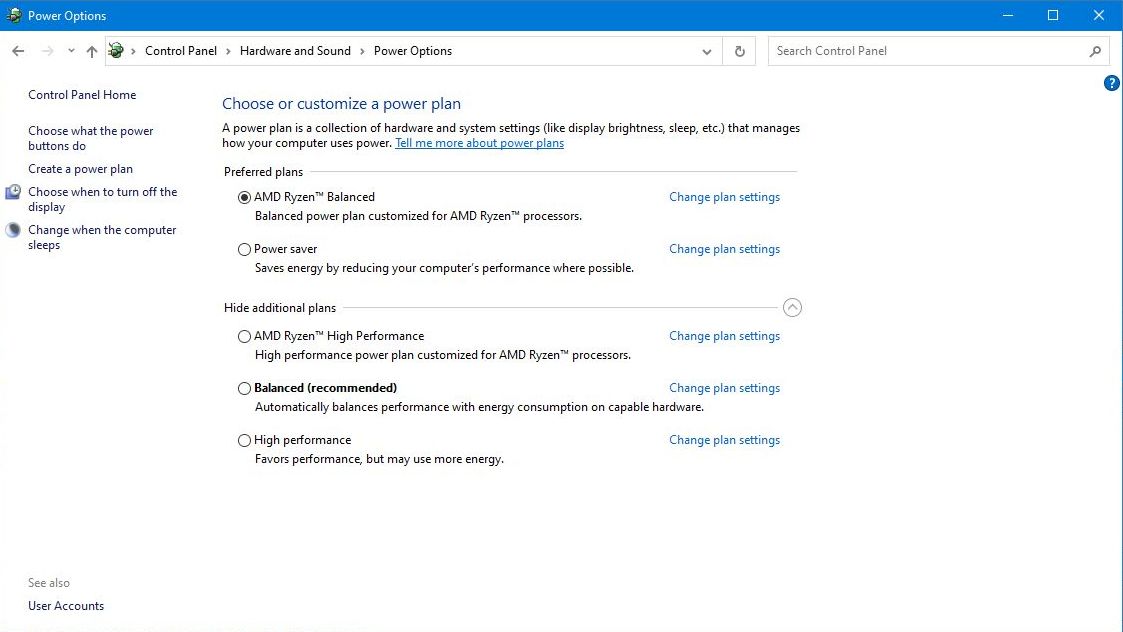Open Hardware and Sound breadcrumb
This screenshot has width=1123, height=632.
[295, 51]
